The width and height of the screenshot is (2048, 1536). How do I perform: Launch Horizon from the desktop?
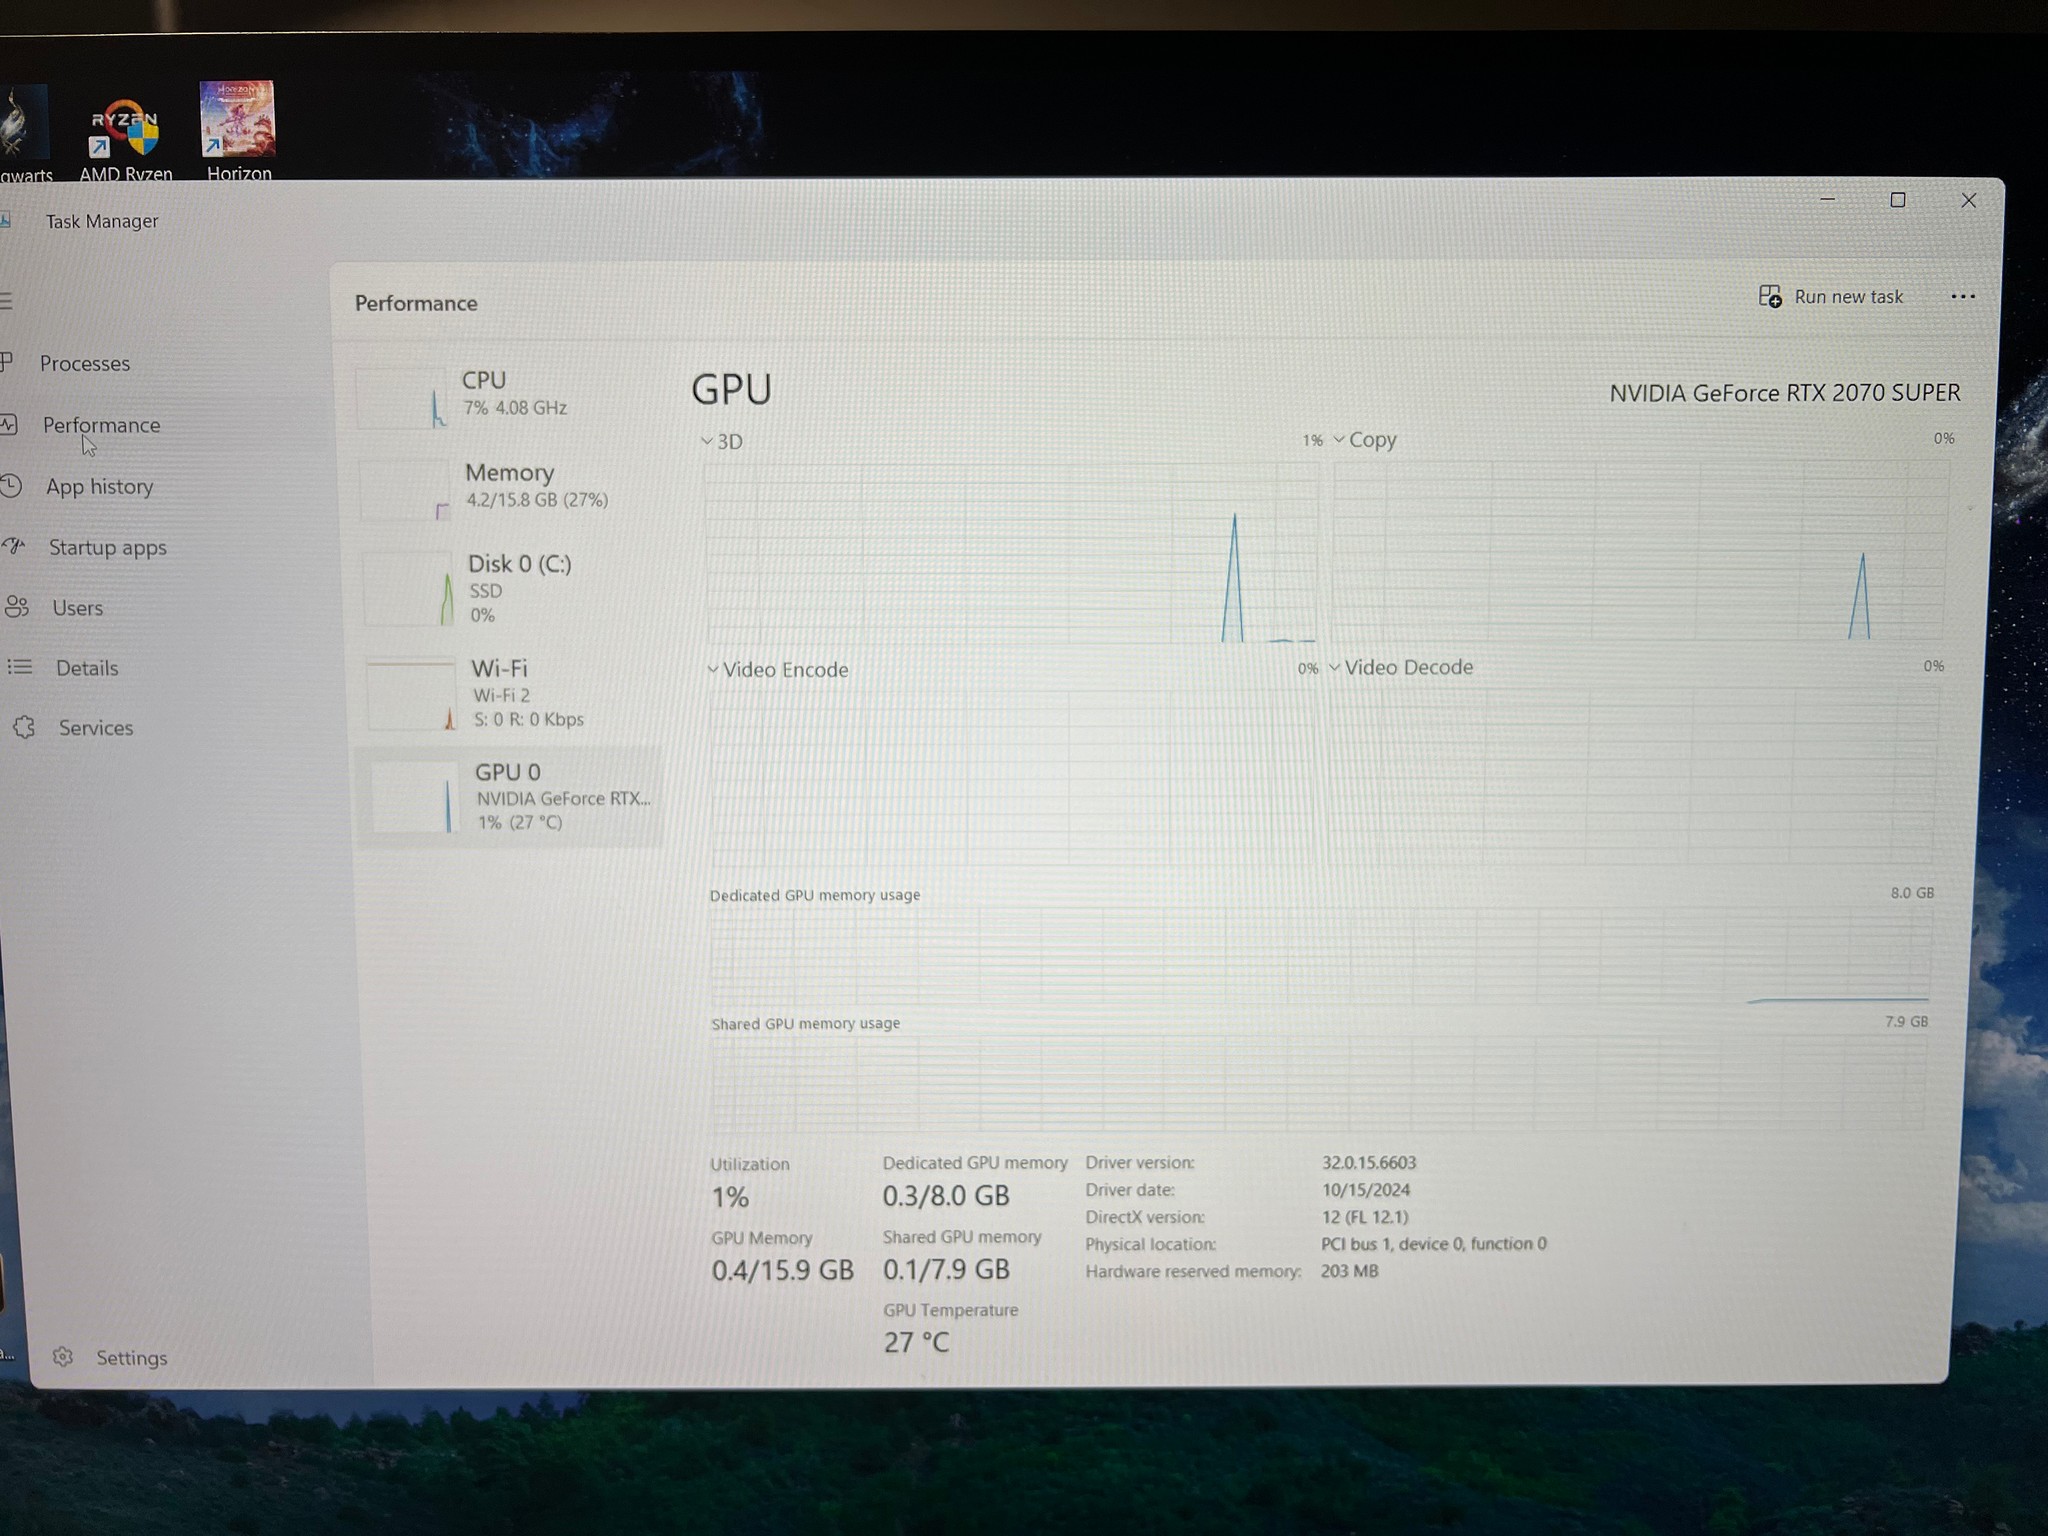(x=237, y=118)
